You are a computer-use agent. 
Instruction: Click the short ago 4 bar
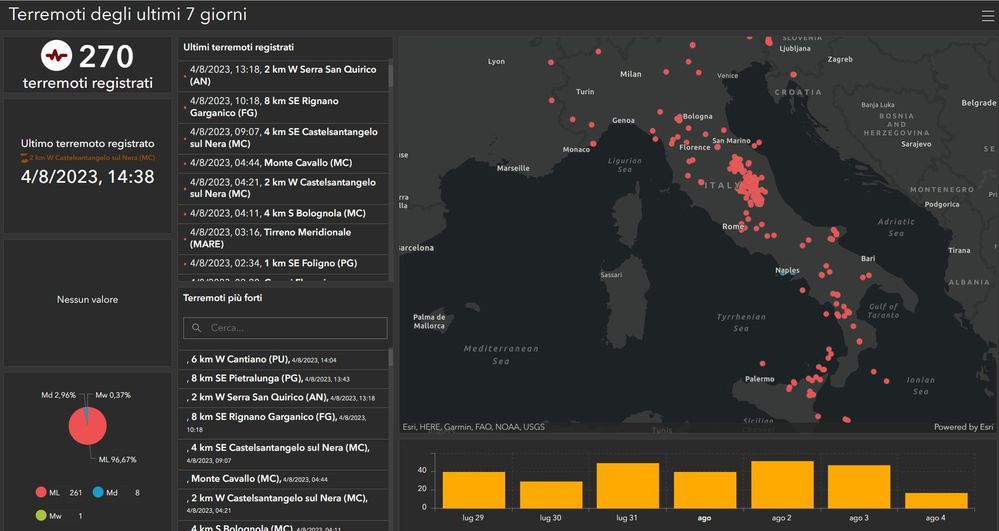pyautogui.click(x=936, y=500)
